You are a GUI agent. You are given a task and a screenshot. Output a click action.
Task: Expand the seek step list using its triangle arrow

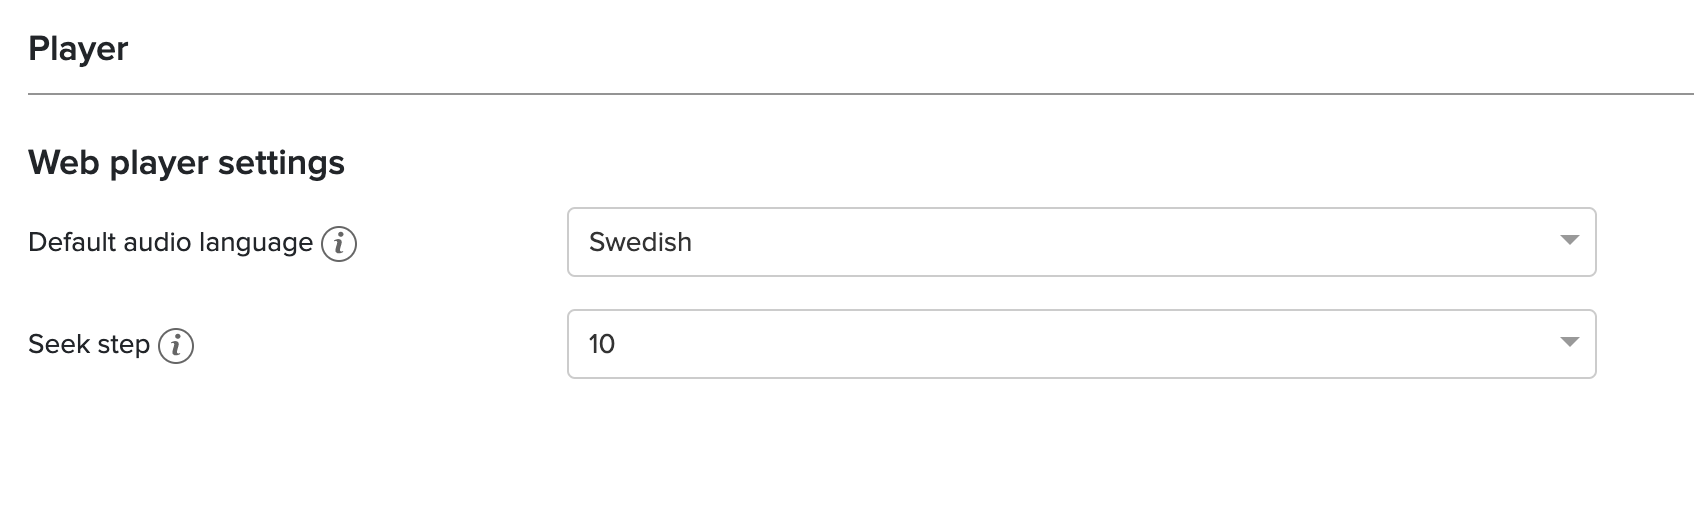1569,343
